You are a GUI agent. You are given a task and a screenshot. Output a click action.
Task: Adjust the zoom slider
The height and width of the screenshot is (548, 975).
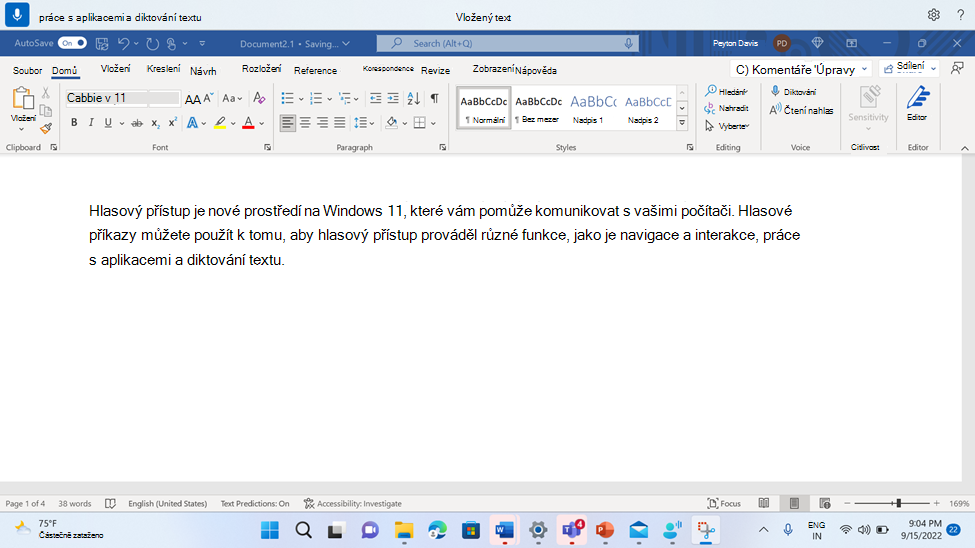click(898, 503)
